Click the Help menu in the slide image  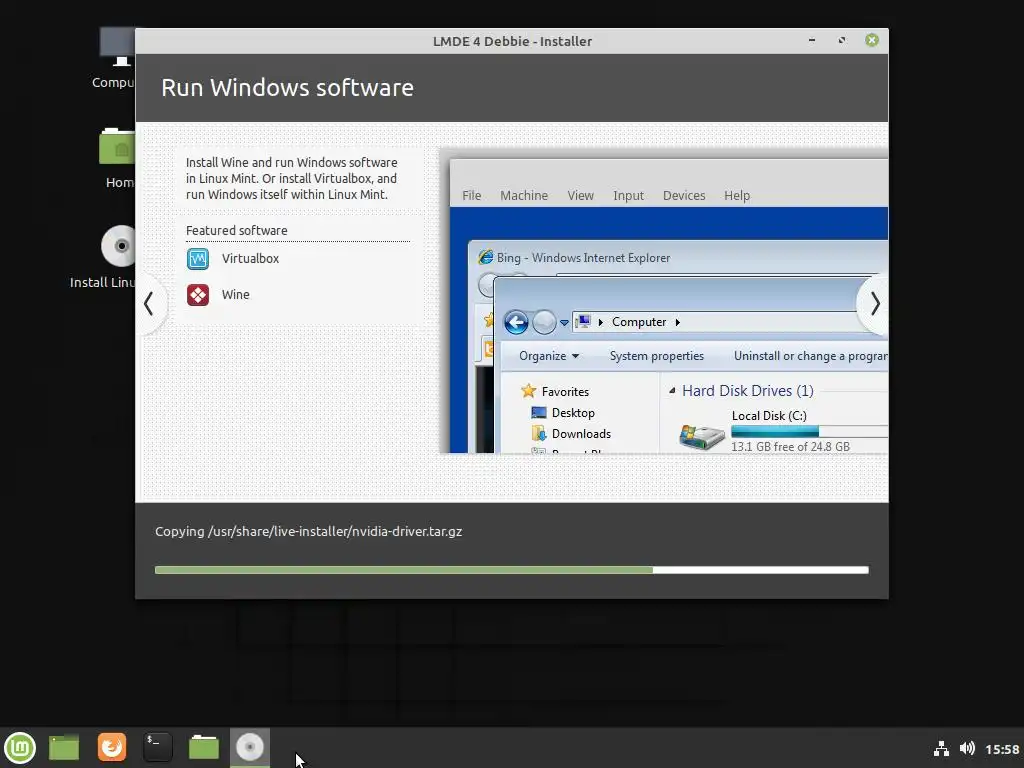point(737,195)
